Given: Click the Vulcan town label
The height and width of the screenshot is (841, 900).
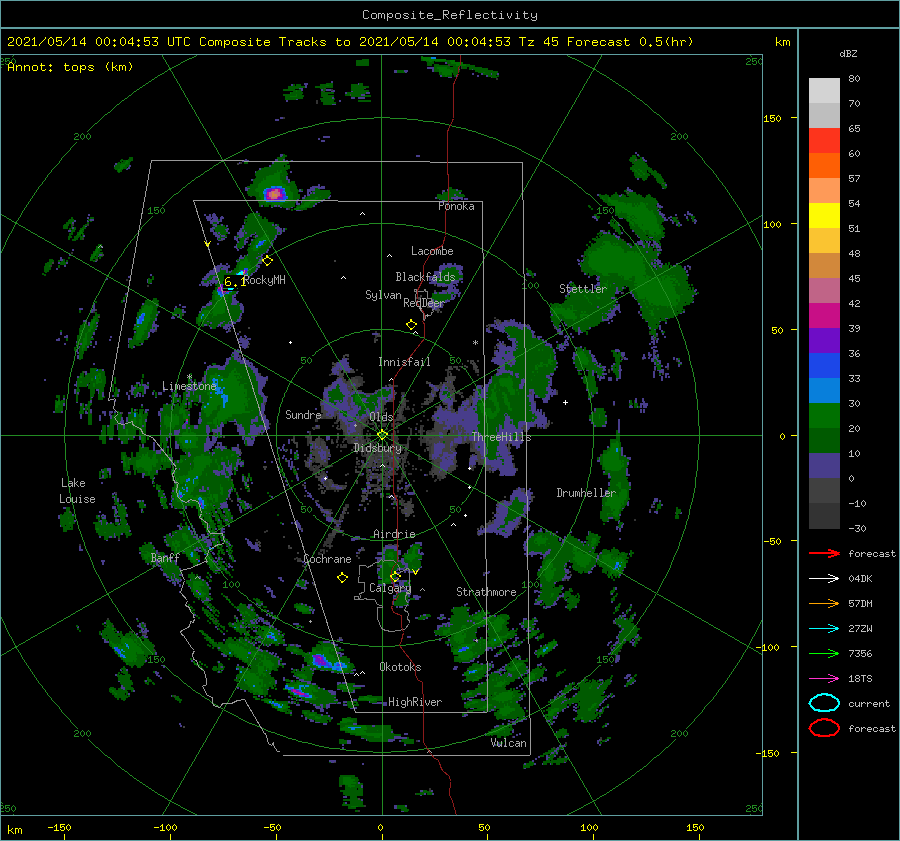Looking at the screenshot, I should 509,743.
